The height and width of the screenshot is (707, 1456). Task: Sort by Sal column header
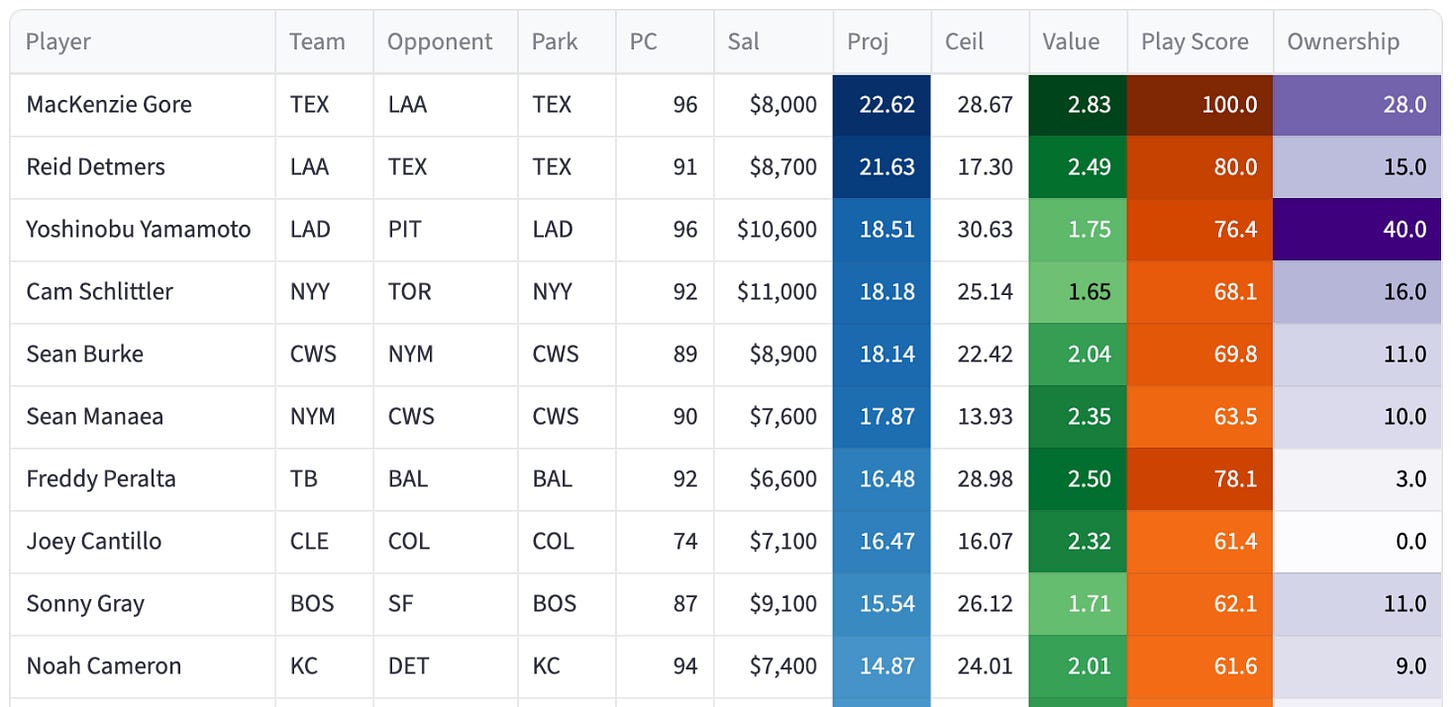(x=773, y=42)
